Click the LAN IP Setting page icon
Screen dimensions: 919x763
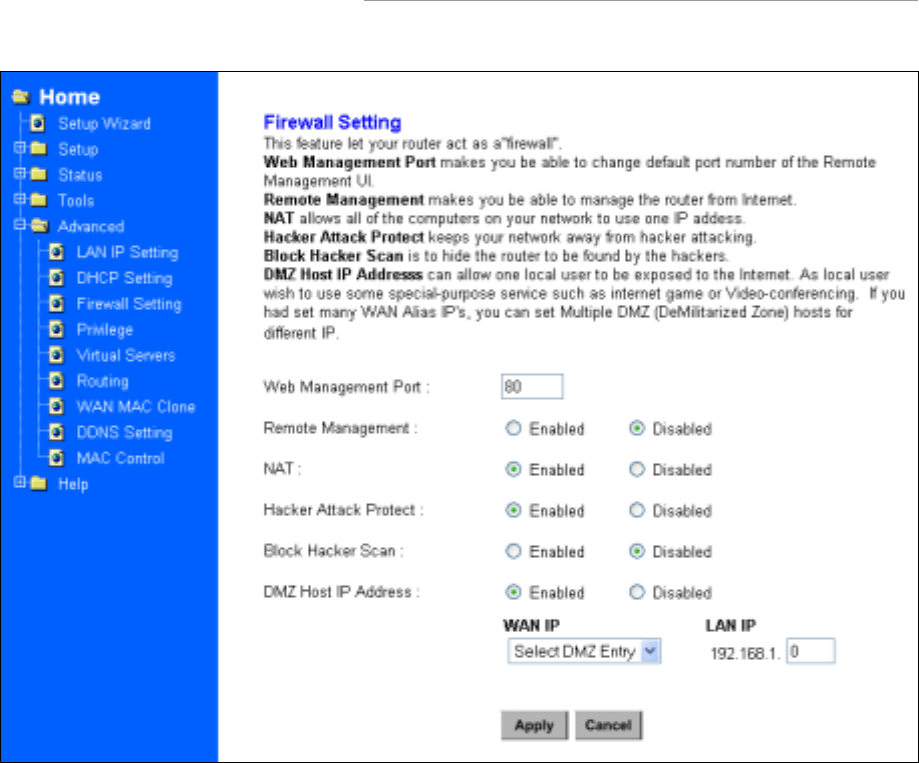click(x=56, y=252)
